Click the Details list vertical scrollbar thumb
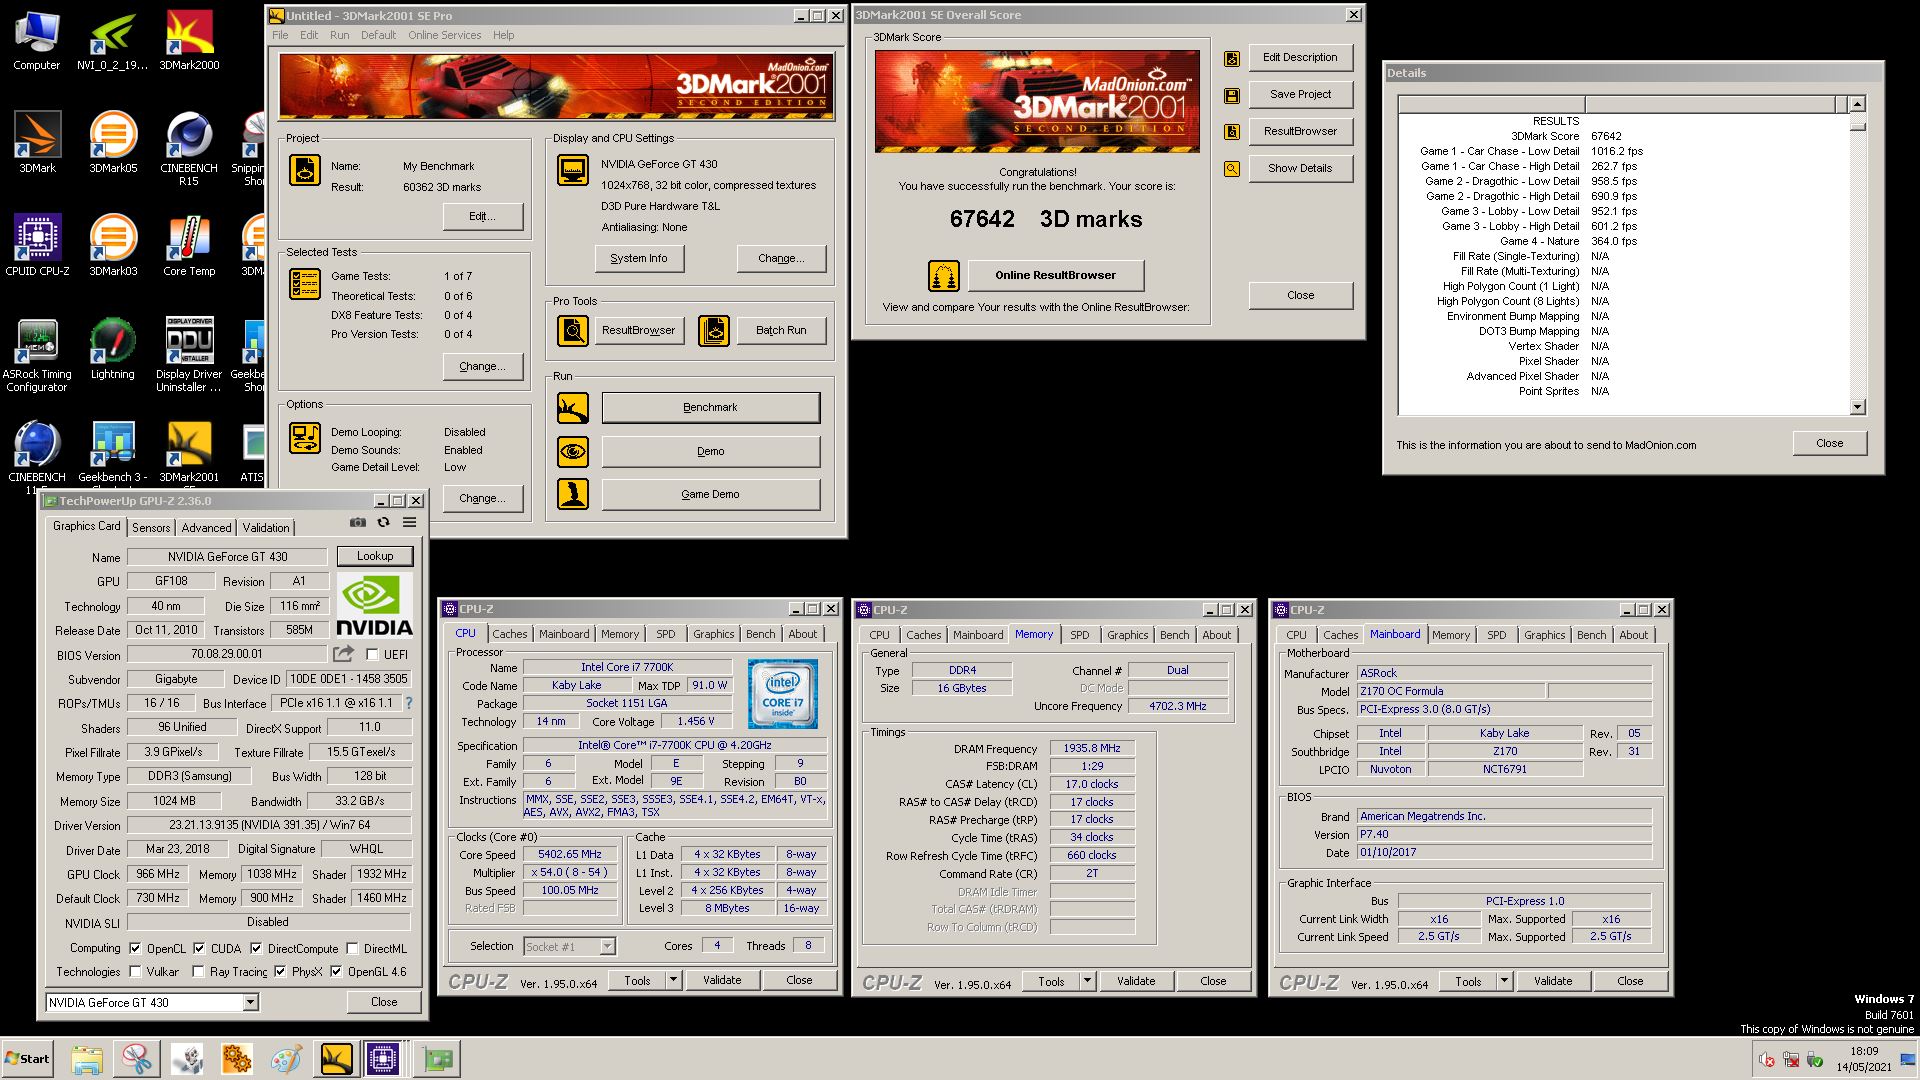Screen dimensions: 1920x1080 click(x=1857, y=125)
